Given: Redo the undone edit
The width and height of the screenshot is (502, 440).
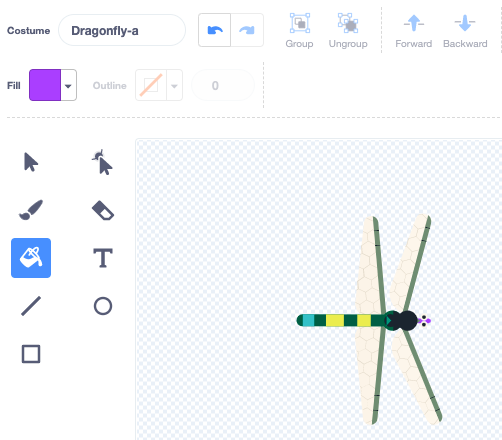Looking at the screenshot, I should click(247, 30).
